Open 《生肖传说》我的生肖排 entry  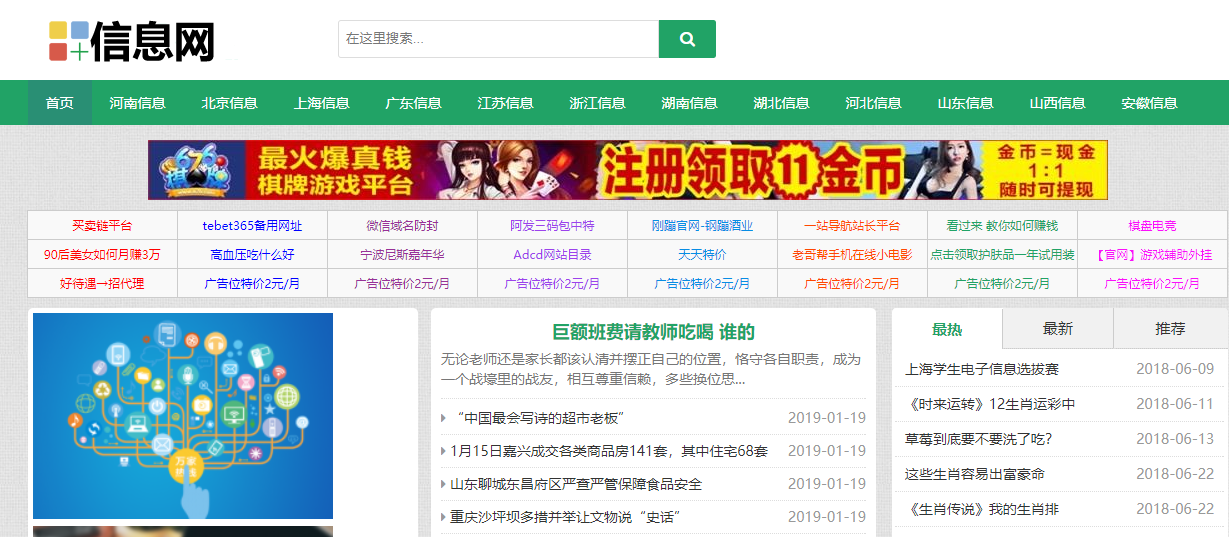click(982, 509)
